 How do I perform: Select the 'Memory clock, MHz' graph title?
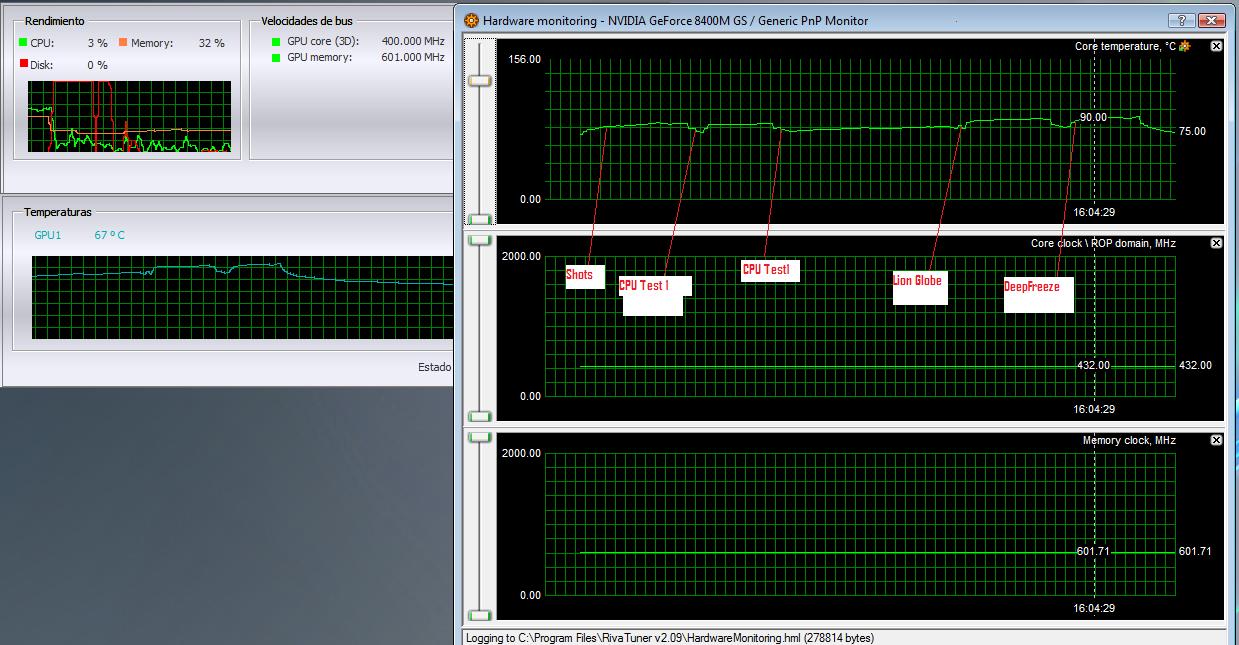tap(1129, 440)
